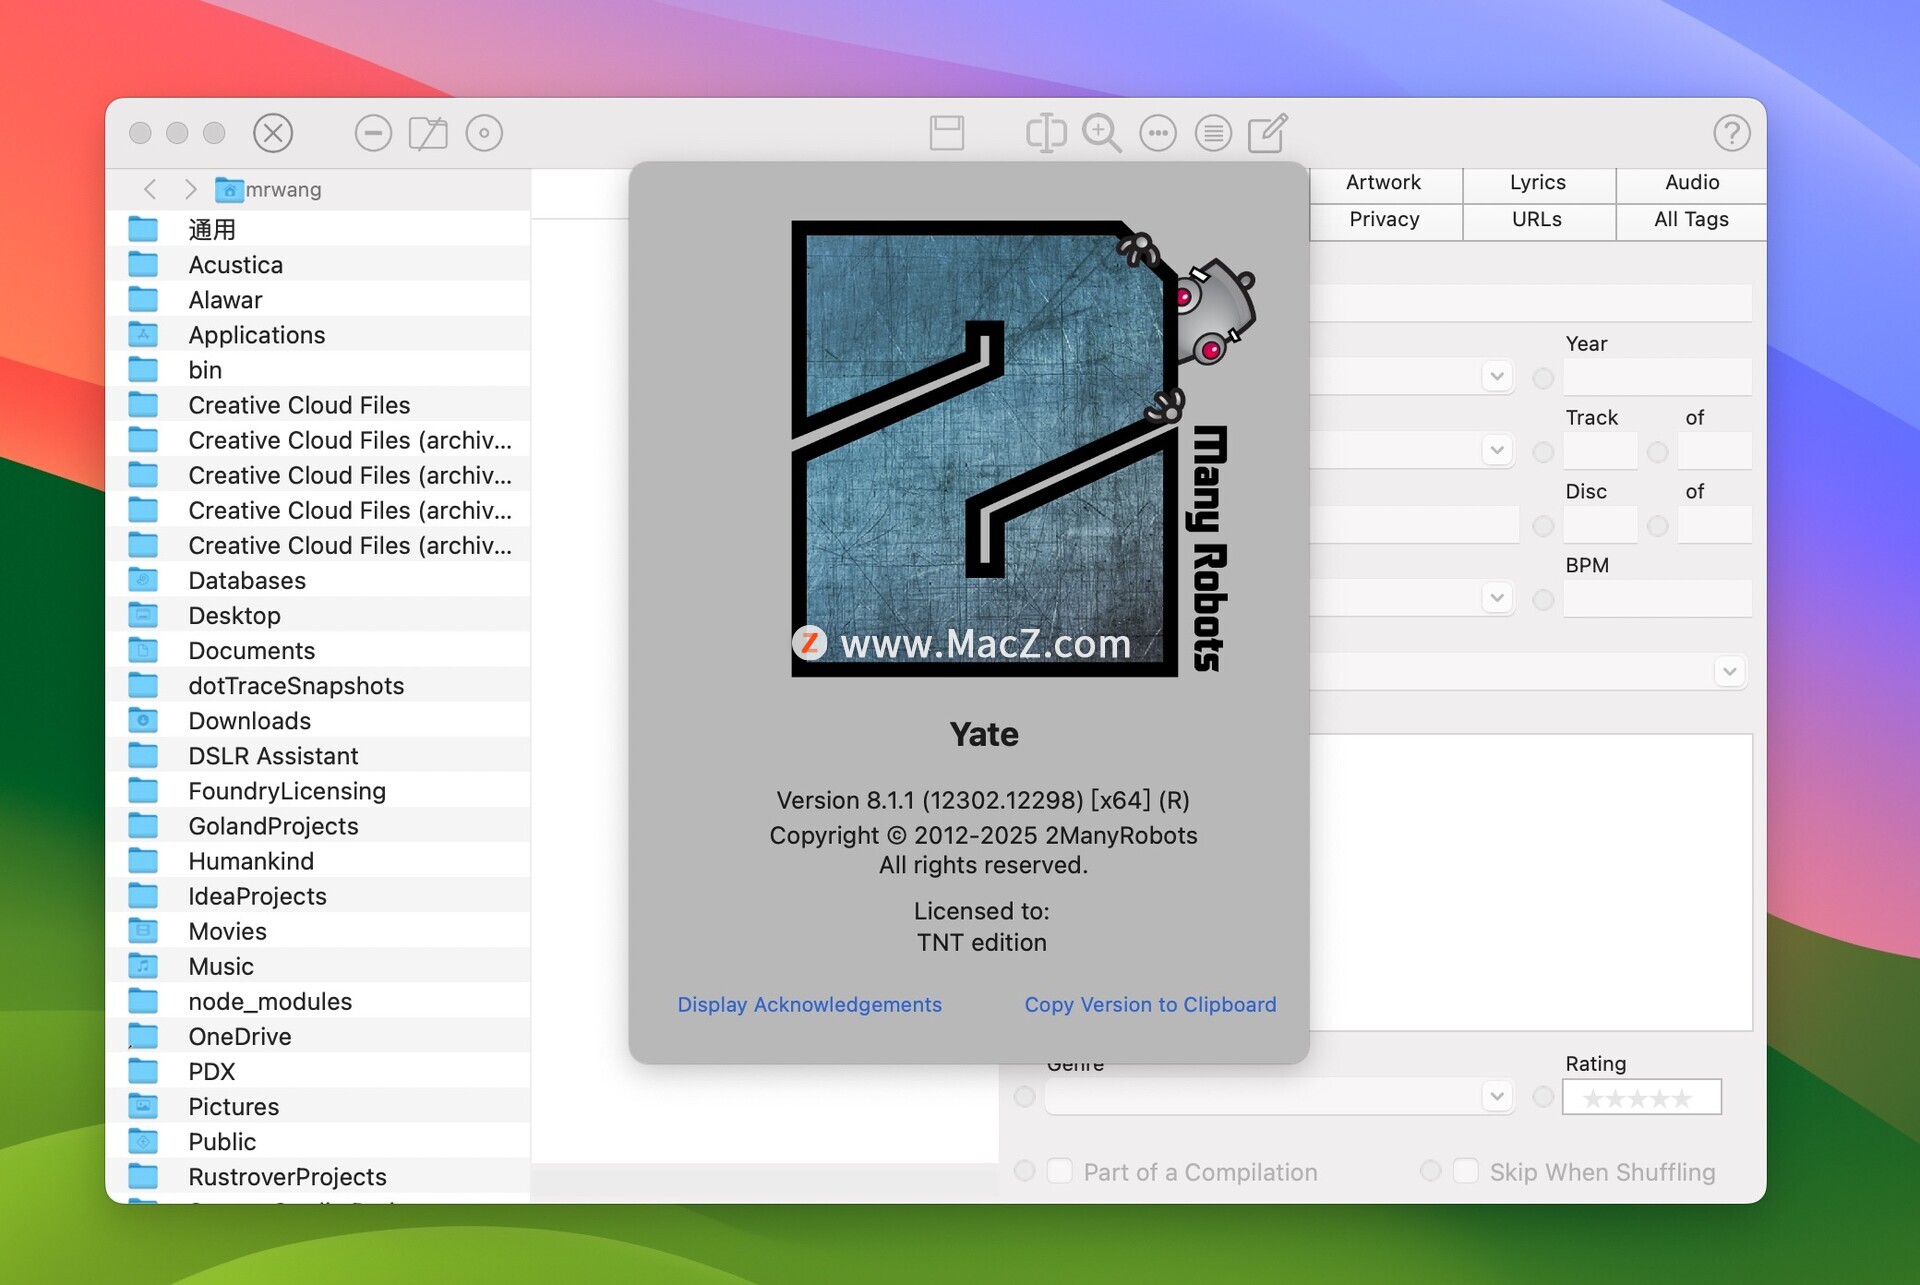Image resolution: width=1920 pixels, height=1285 pixels.
Task: Switch to the Audio tab
Action: click(1692, 183)
